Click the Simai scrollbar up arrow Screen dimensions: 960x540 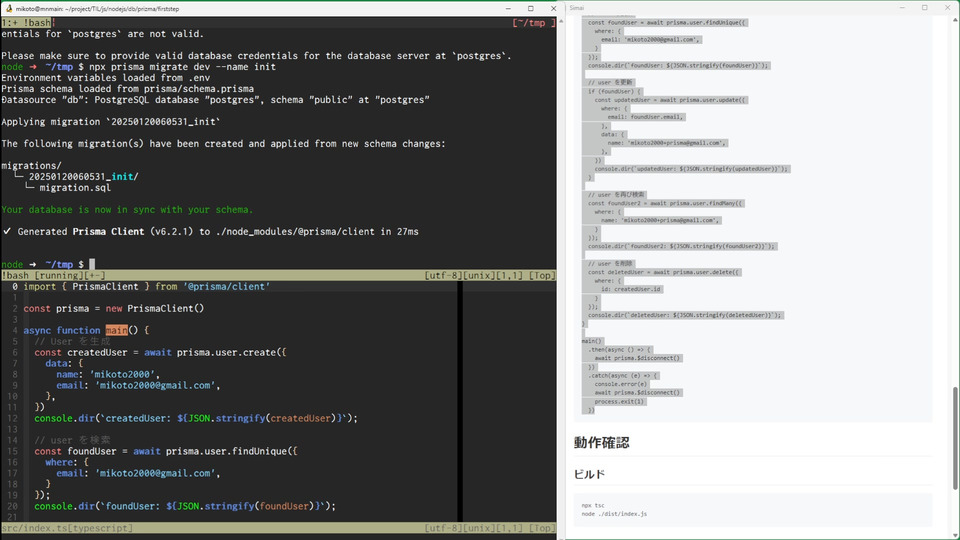954,20
